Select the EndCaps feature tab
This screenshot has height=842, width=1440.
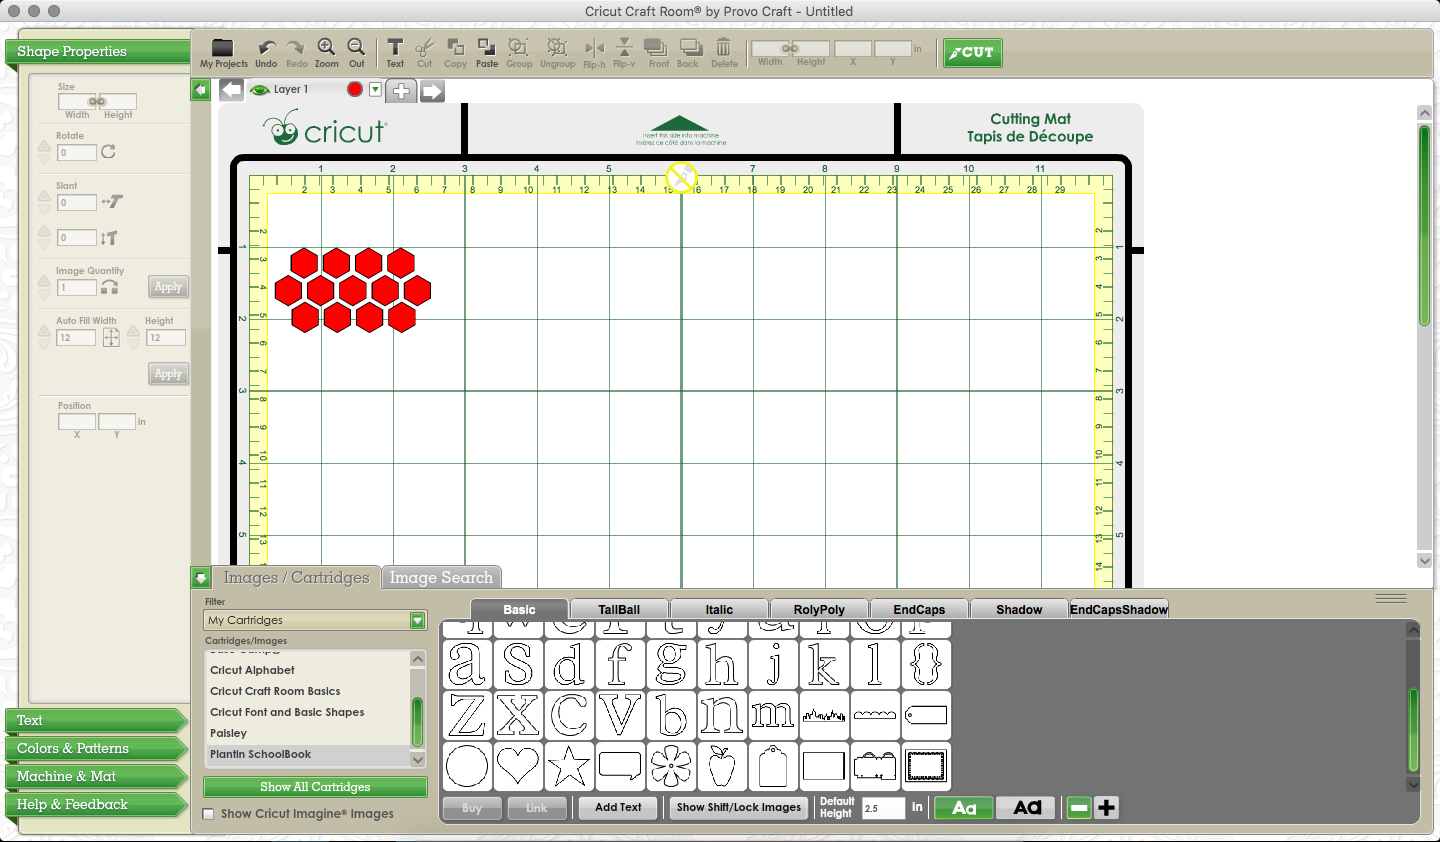(919, 609)
